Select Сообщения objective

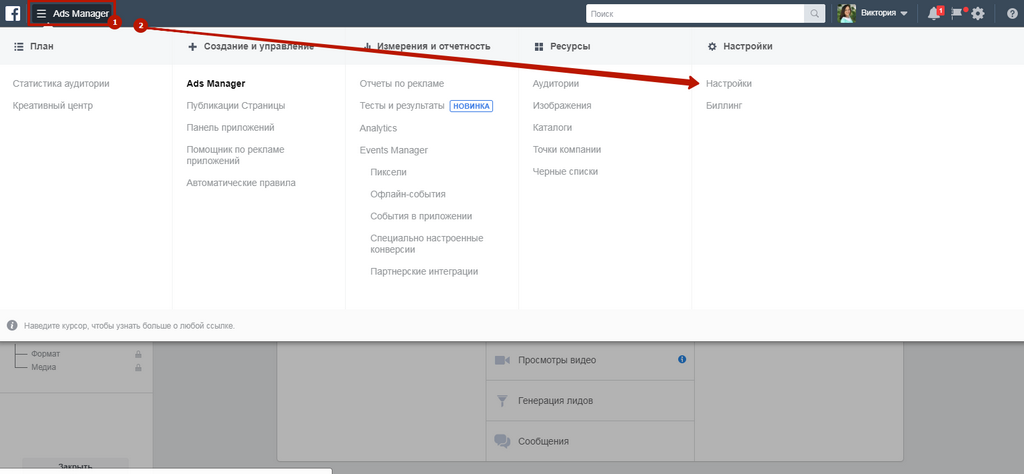click(x=590, y=441)
